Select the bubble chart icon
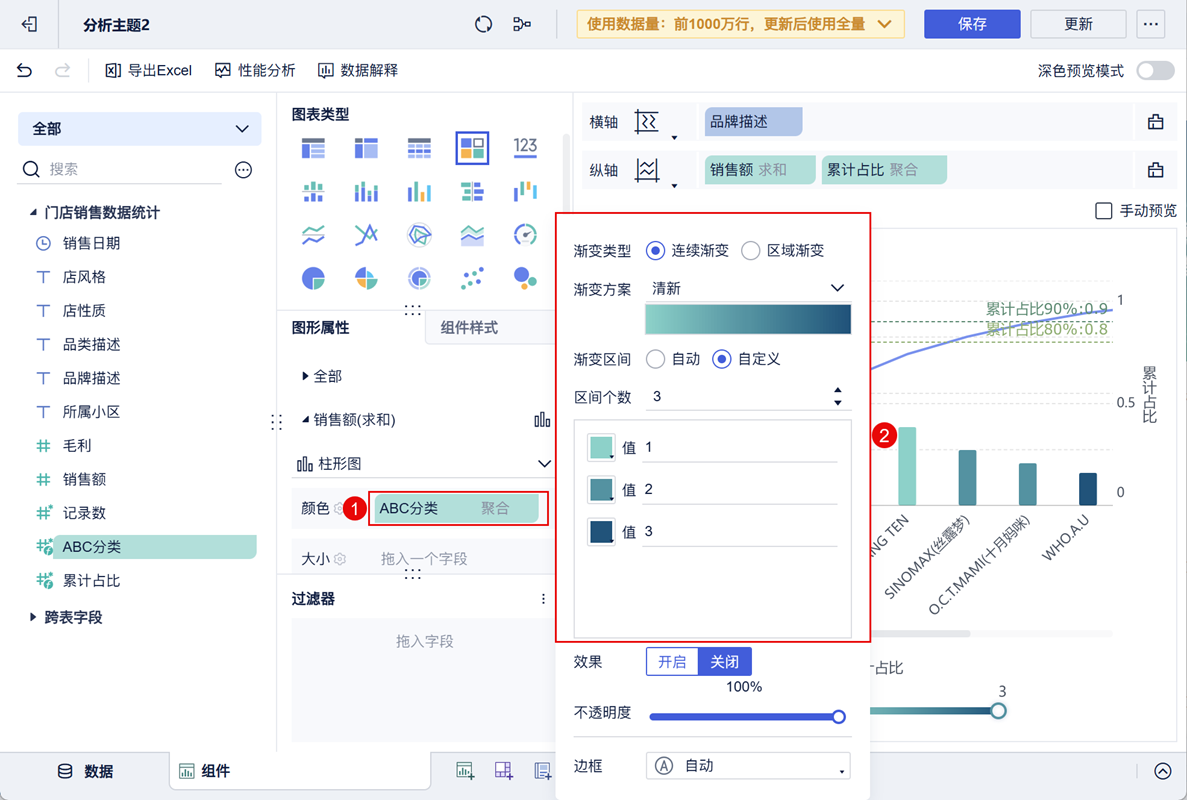 point(525,279)
